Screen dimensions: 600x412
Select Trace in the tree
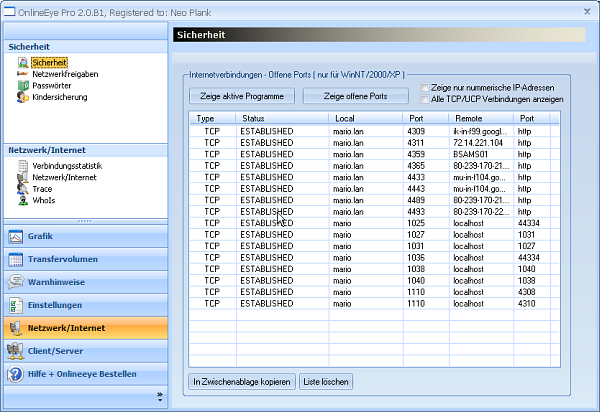point(42,189)
